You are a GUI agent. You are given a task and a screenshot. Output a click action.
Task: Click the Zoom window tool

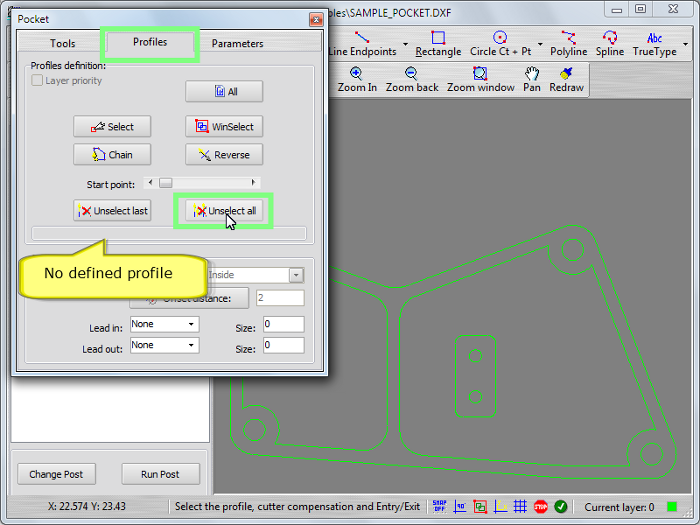(480, 80)
